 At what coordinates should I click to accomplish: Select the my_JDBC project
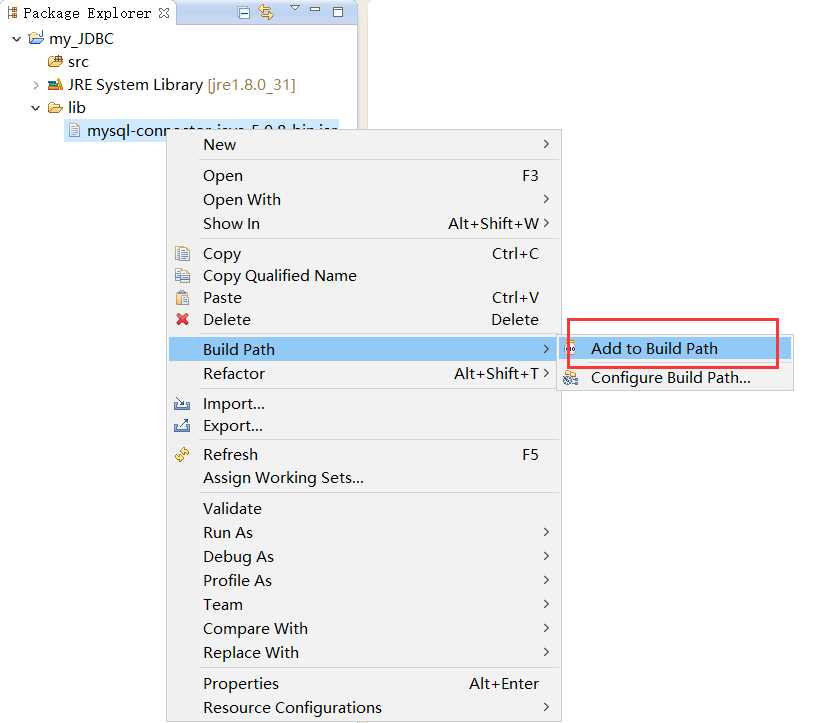(81, 39)
